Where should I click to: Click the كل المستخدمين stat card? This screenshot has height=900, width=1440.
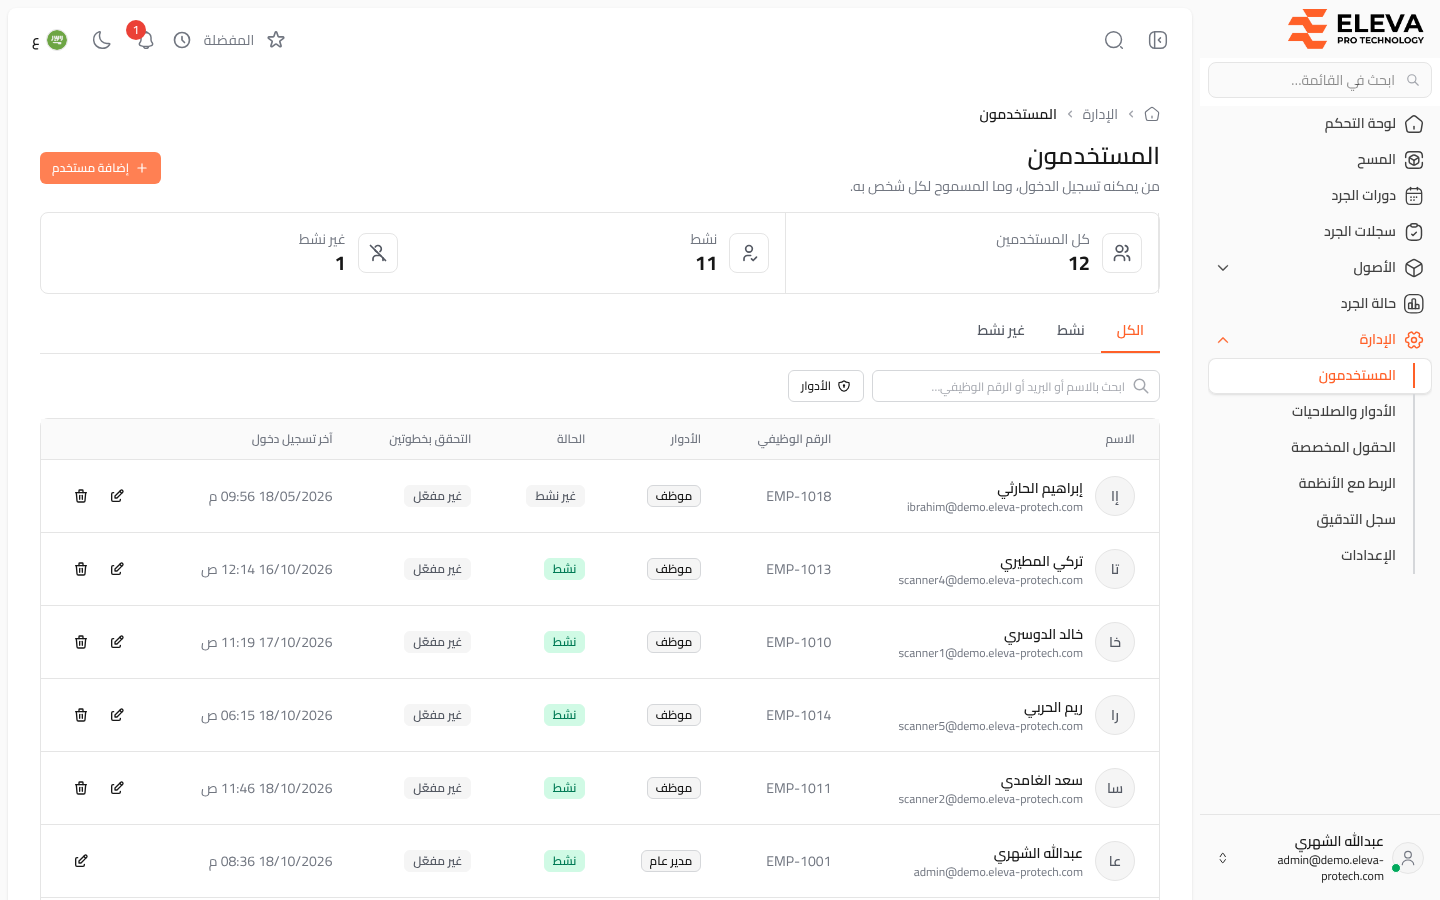click(972, 253)
